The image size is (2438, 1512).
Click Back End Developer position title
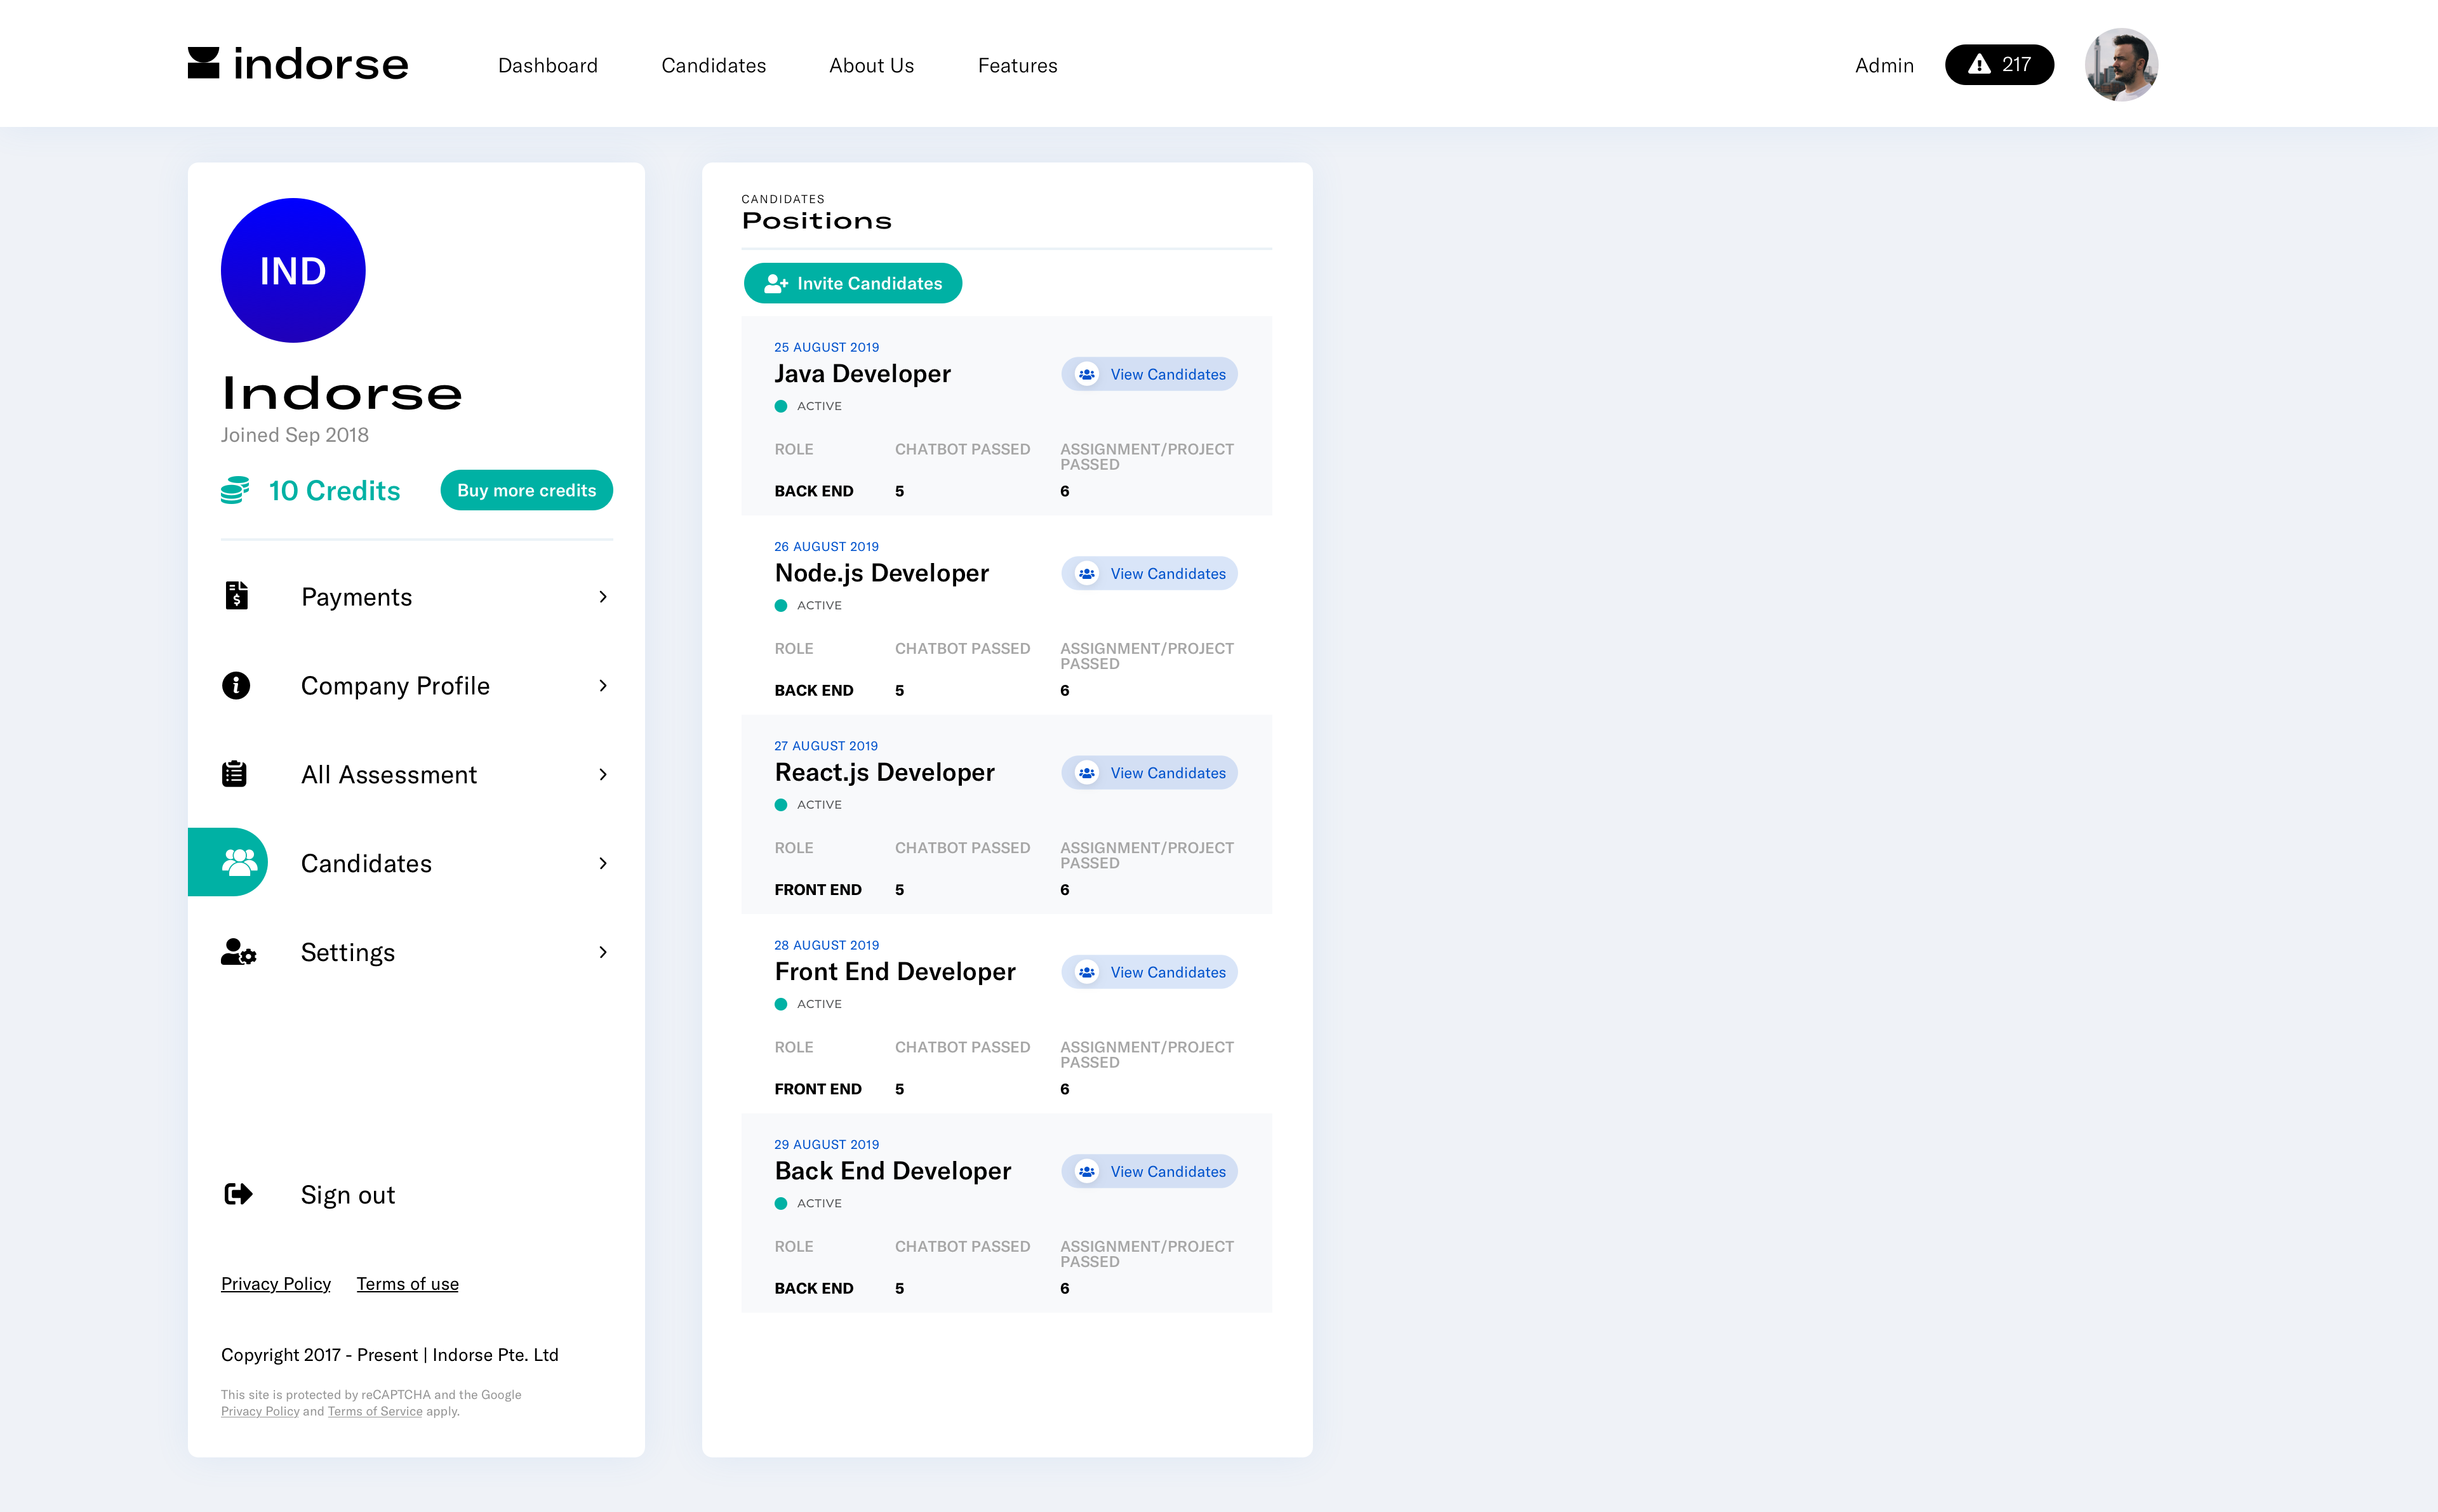(x=892, y=1171)
